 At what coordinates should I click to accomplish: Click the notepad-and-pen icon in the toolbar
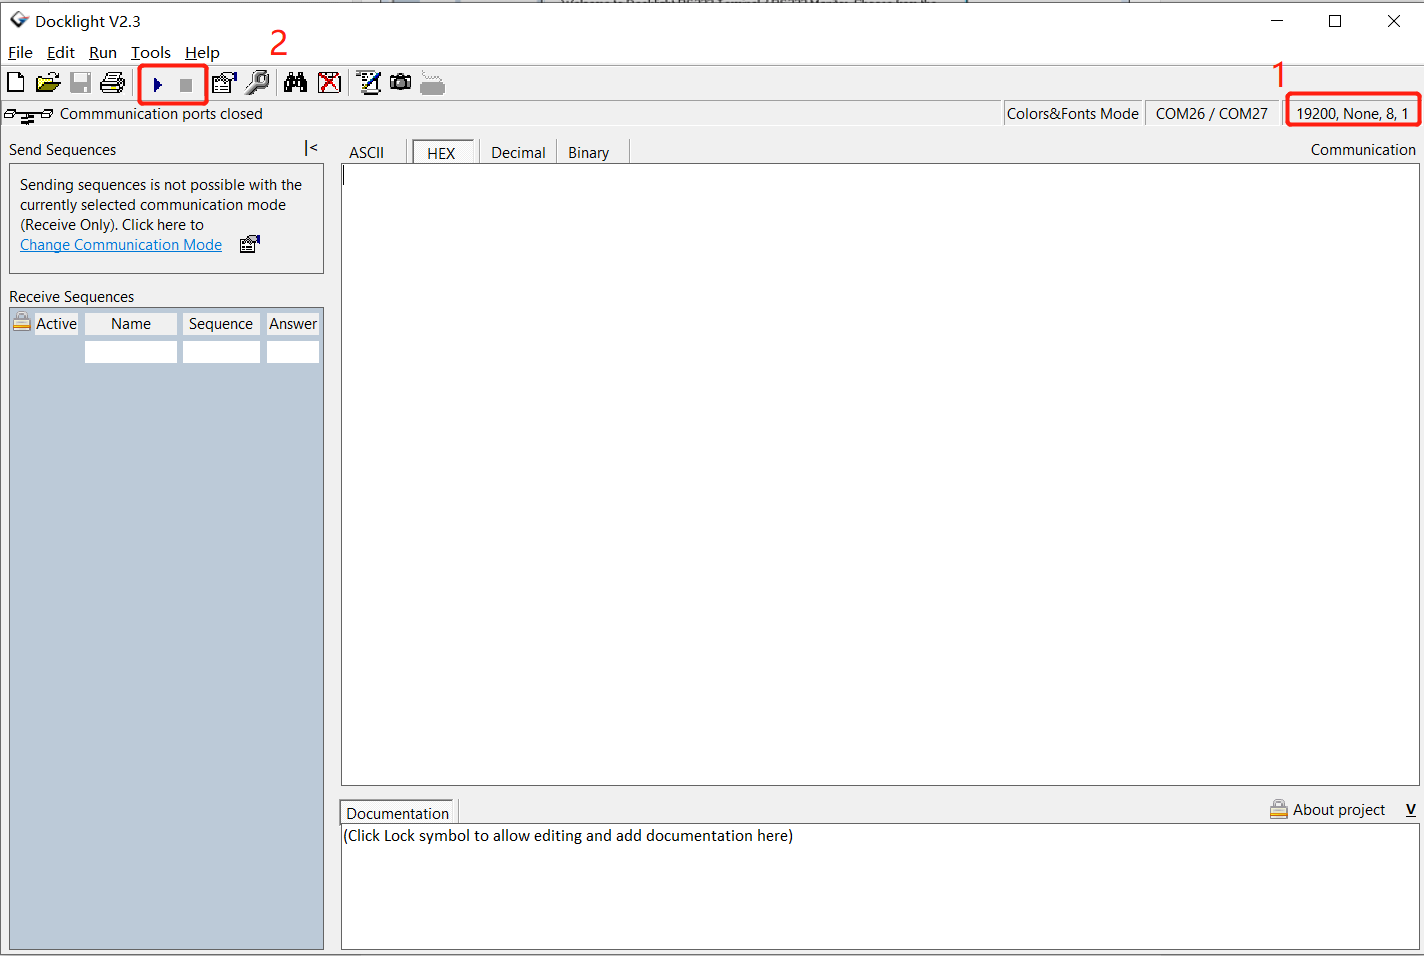(x=369, y=83)
